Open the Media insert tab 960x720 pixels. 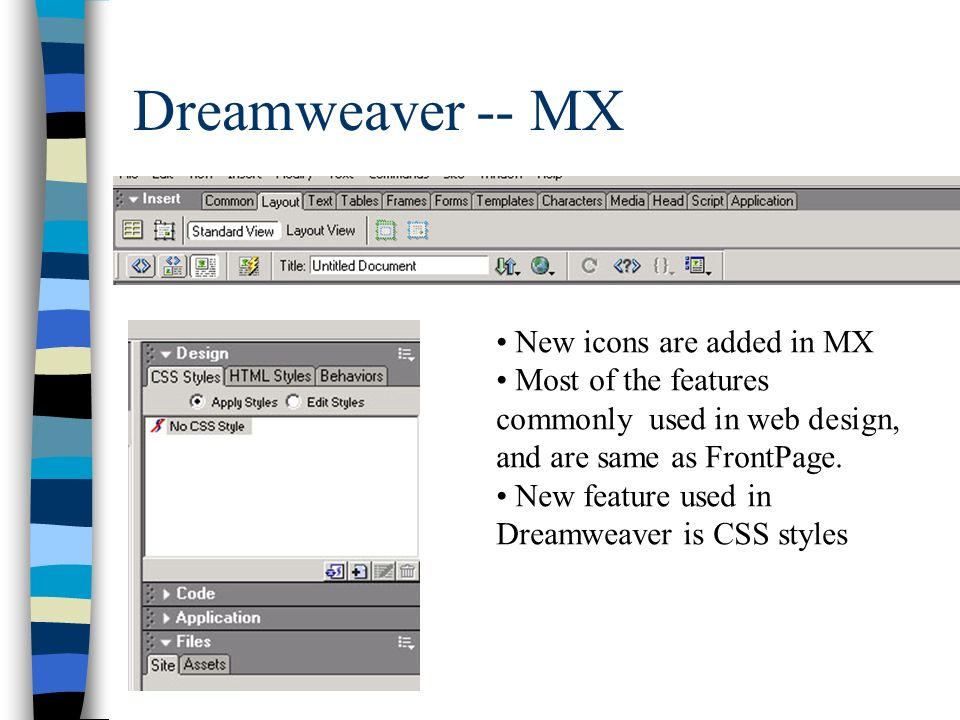pyautogui.click(x=628, y=201)
